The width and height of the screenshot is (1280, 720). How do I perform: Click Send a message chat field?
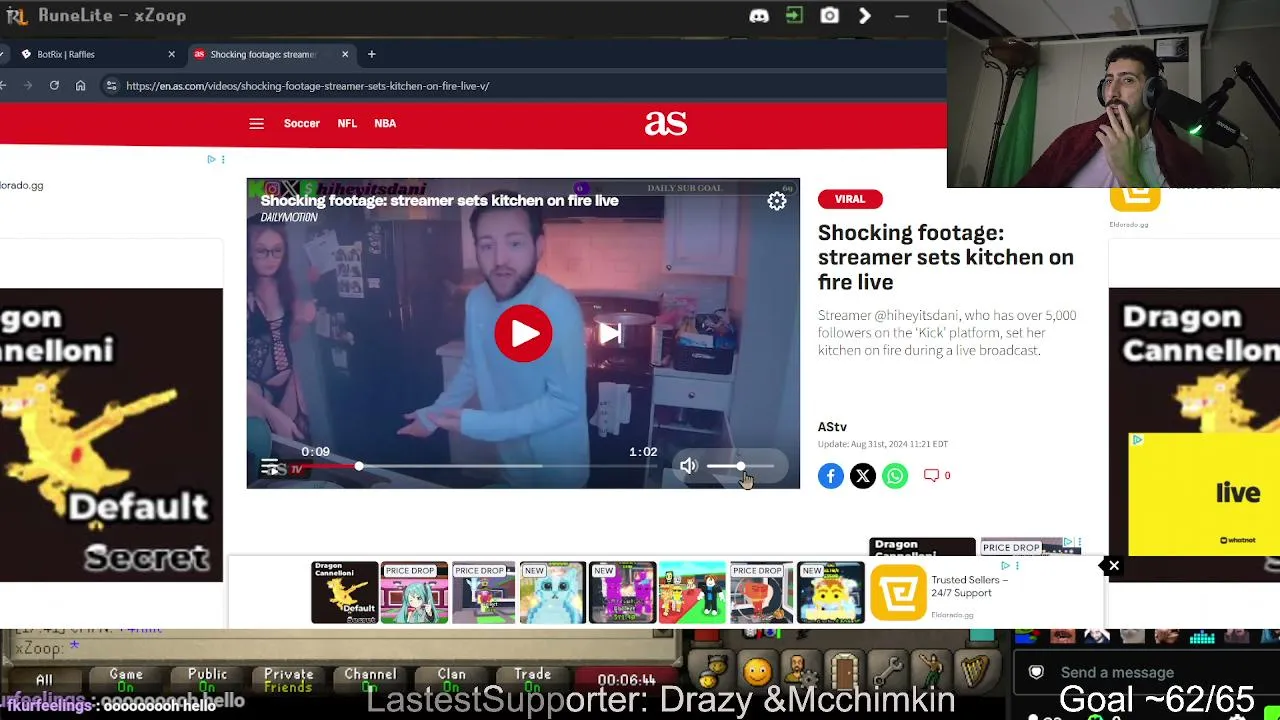(1145, 673)
